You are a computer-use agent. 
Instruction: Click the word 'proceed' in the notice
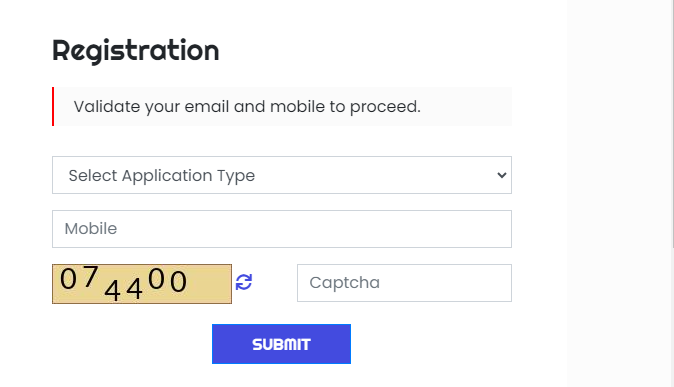[384, 107]
